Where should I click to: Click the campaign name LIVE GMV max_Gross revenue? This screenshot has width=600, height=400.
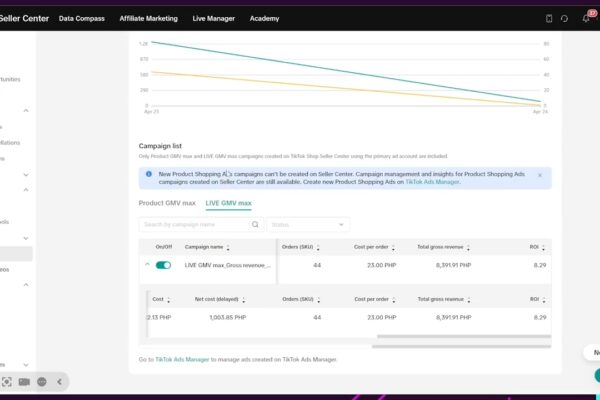coord(228,265)
